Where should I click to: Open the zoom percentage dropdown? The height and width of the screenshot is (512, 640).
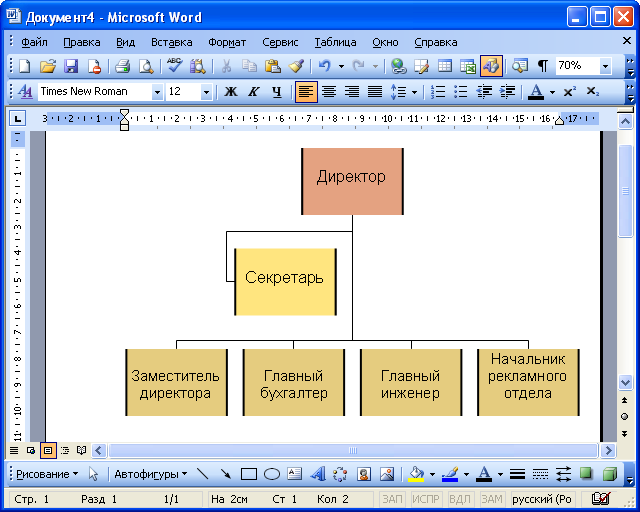[605, 66]
